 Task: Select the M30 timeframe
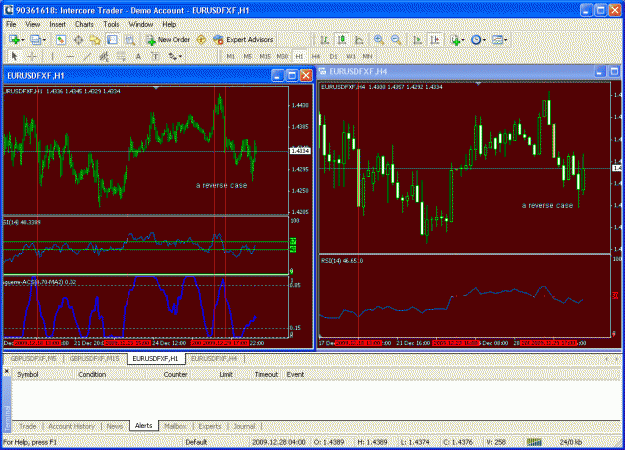282,57
